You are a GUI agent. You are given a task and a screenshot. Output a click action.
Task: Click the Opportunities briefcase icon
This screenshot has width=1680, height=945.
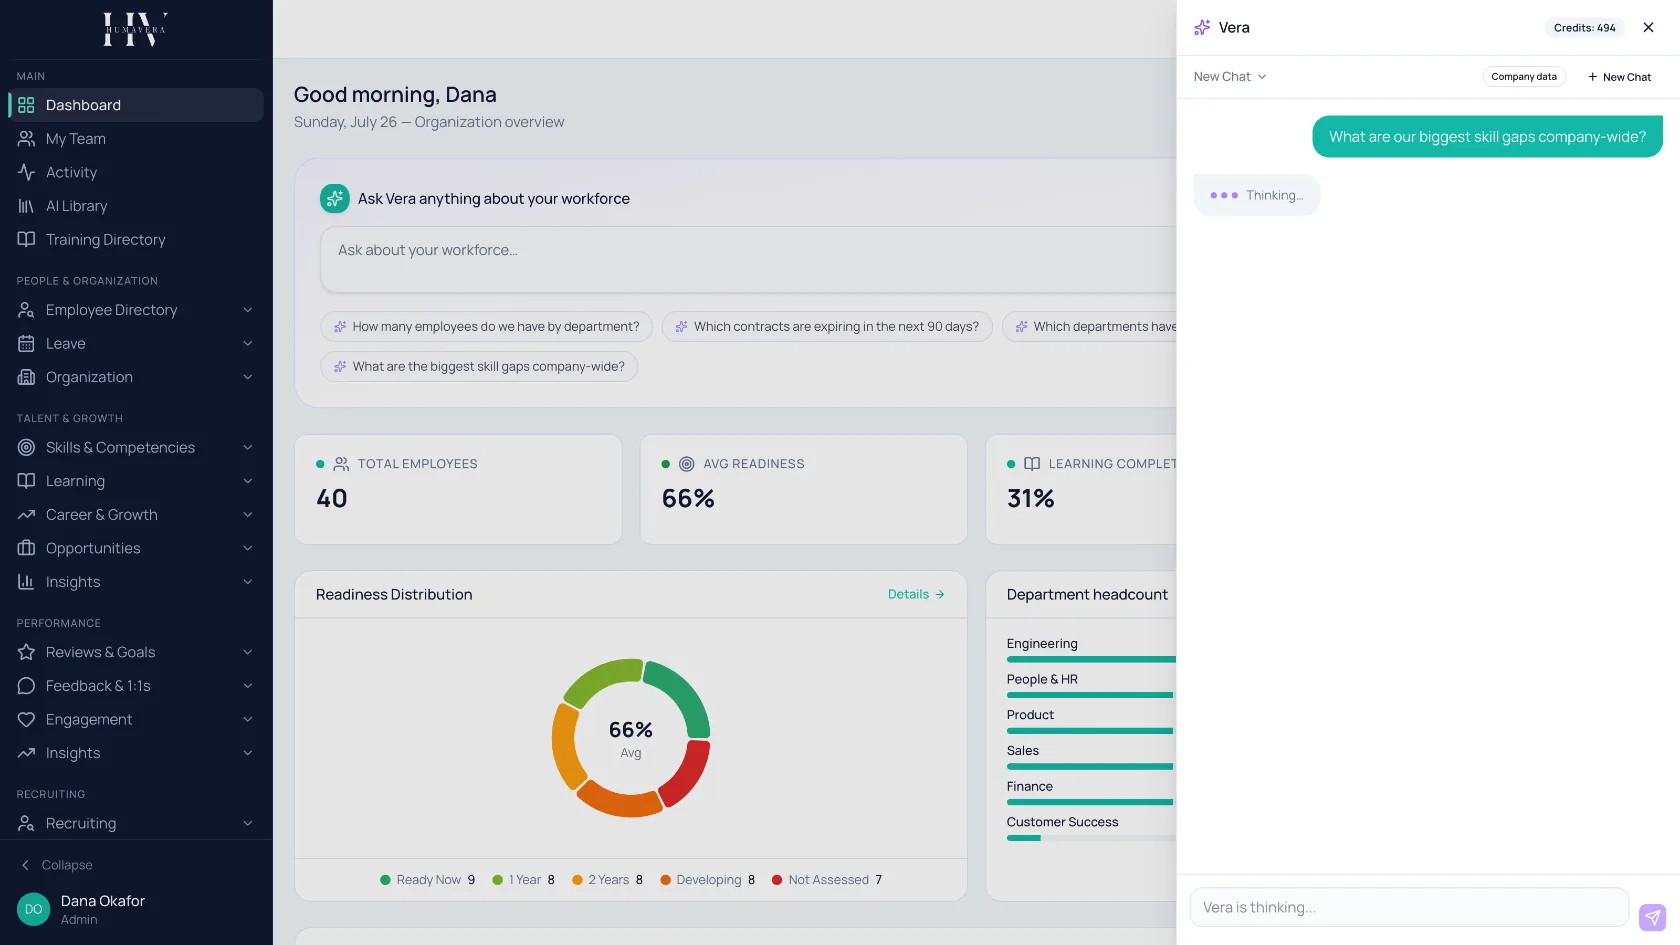tap(26, 548)
